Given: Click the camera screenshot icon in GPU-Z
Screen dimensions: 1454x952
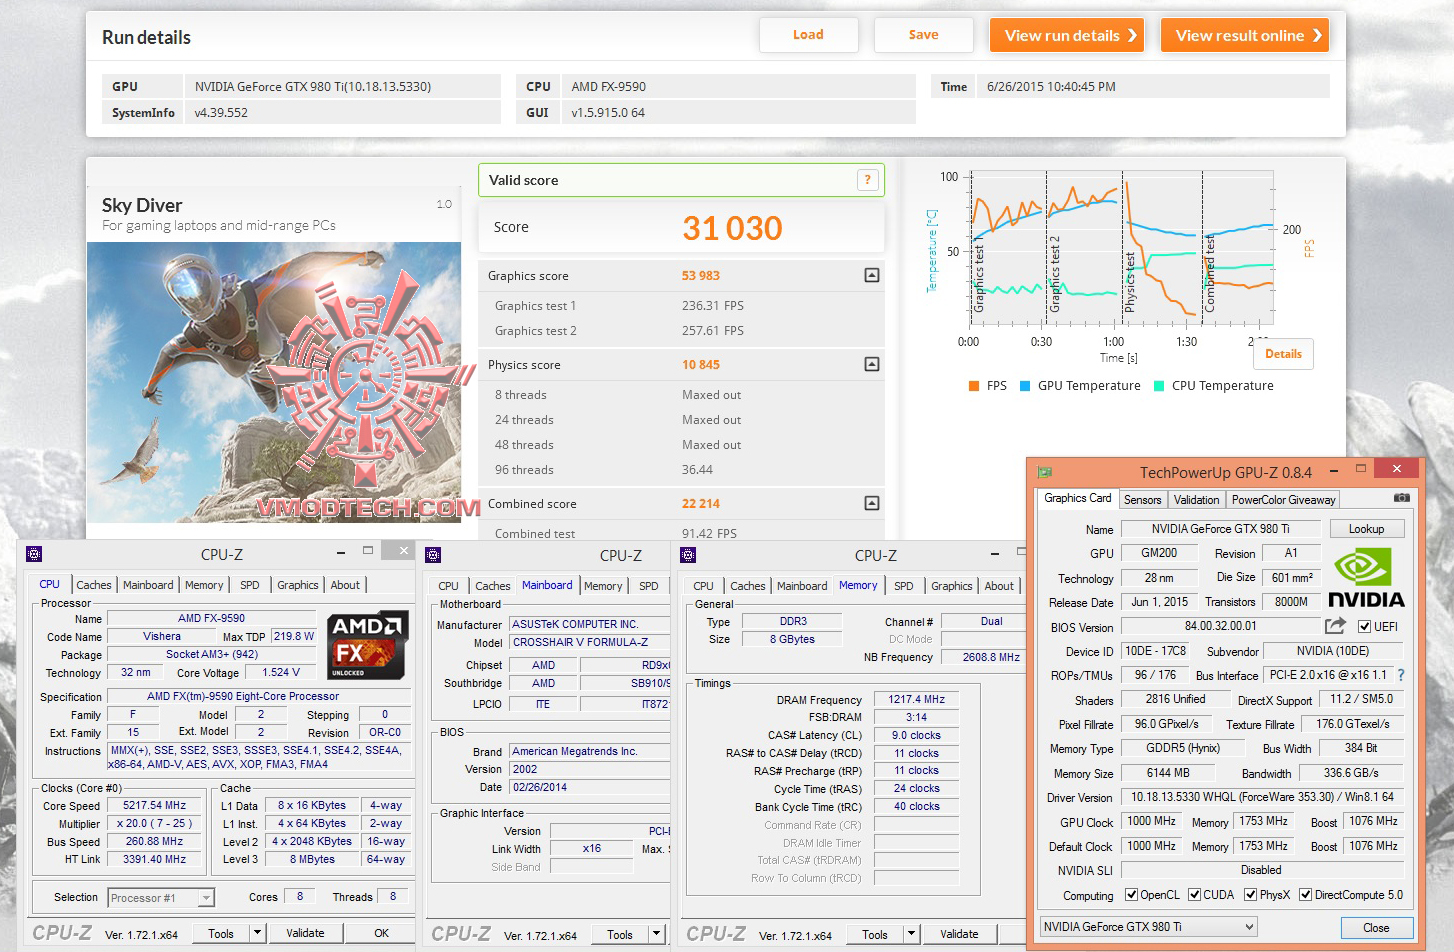Looking at the screenshot, I should pyautogui.click(x=1402, y=497).
